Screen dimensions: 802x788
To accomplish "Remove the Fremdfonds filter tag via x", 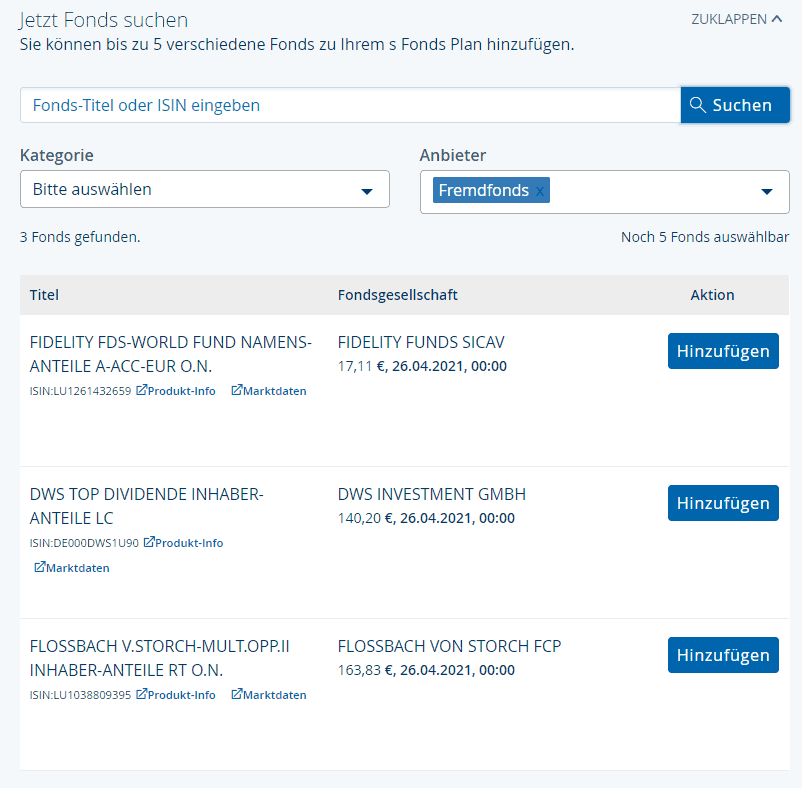I will [x=540, y=191].
